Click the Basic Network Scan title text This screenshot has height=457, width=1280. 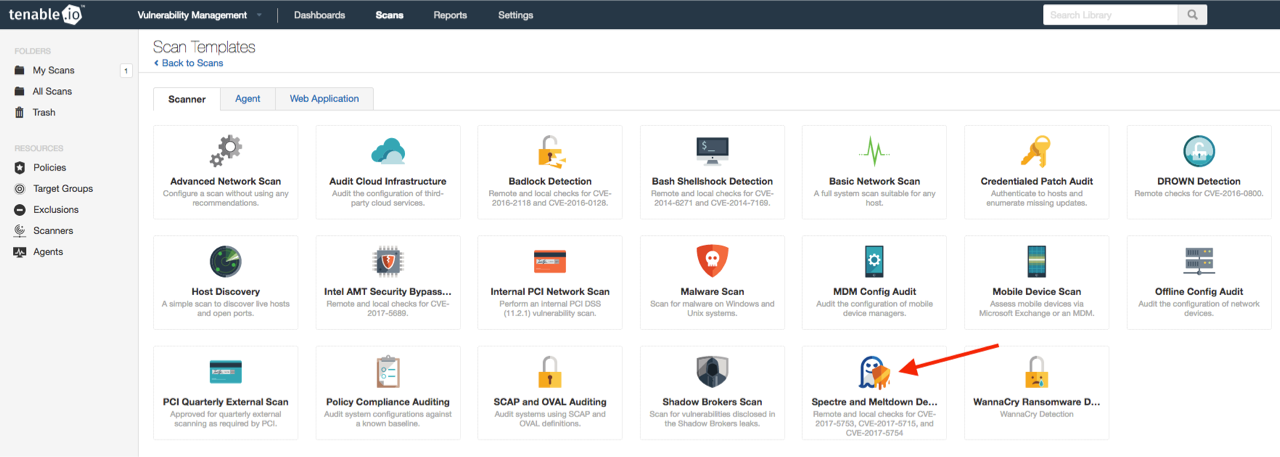click(x=874, y=181)
